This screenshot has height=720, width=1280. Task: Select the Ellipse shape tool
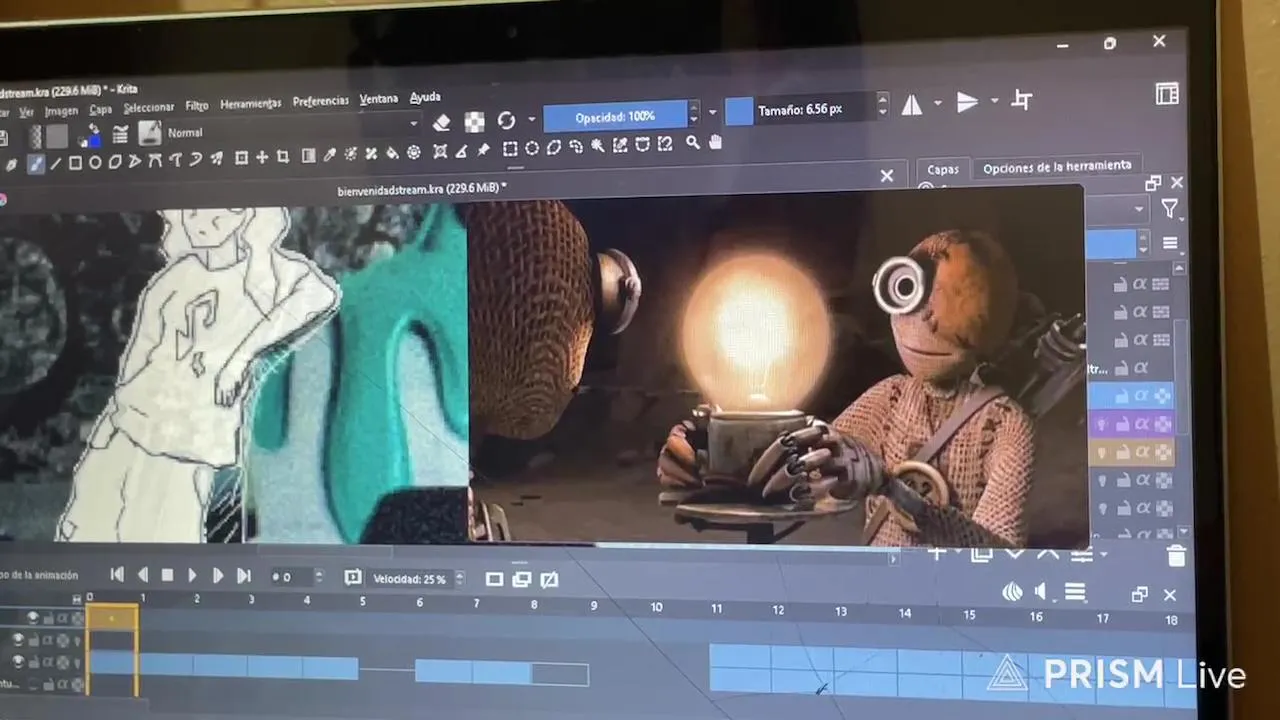click(x=95, y=161)
